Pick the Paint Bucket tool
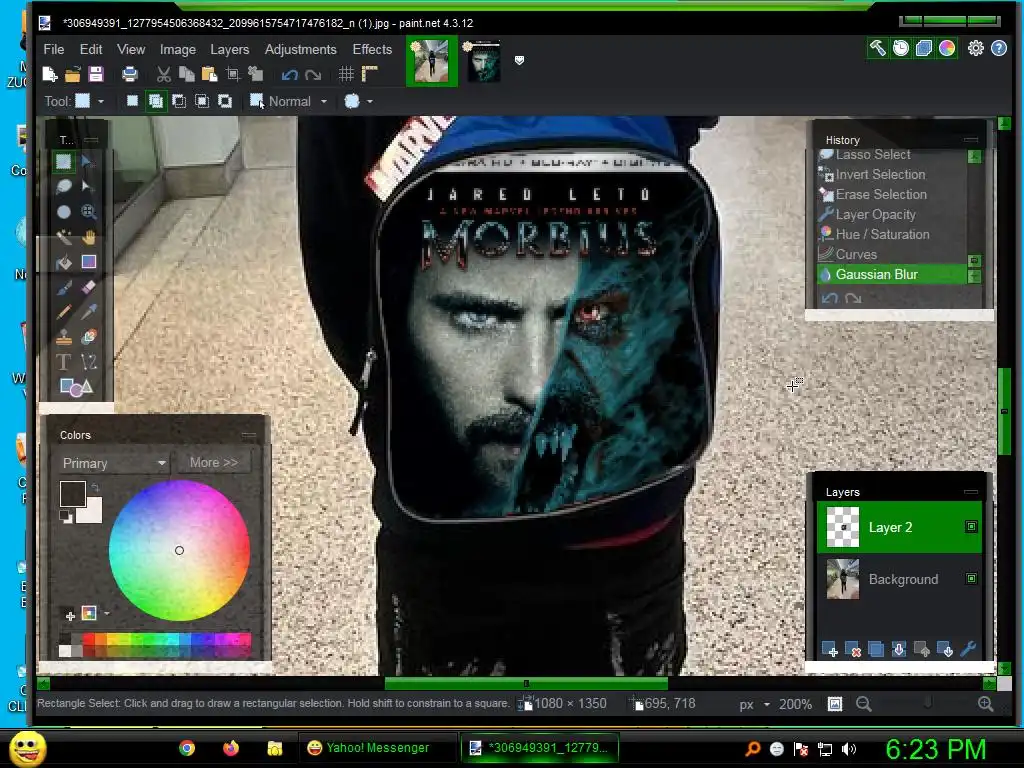Viewport: 1024px width, 768px height. [x=63, y=262]
